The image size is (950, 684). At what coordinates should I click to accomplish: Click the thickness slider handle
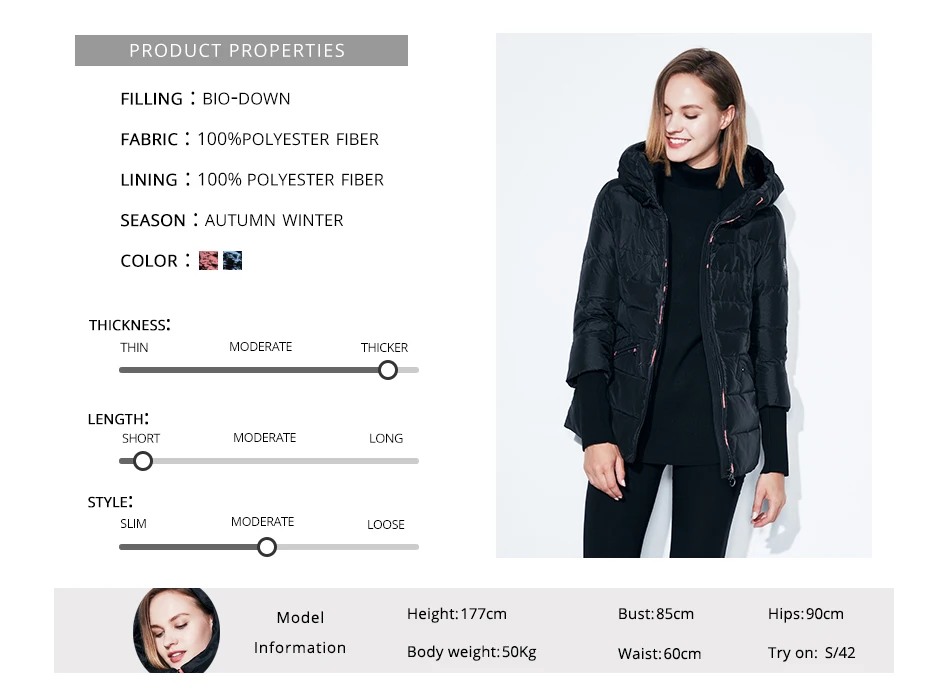tap(388, 370)
